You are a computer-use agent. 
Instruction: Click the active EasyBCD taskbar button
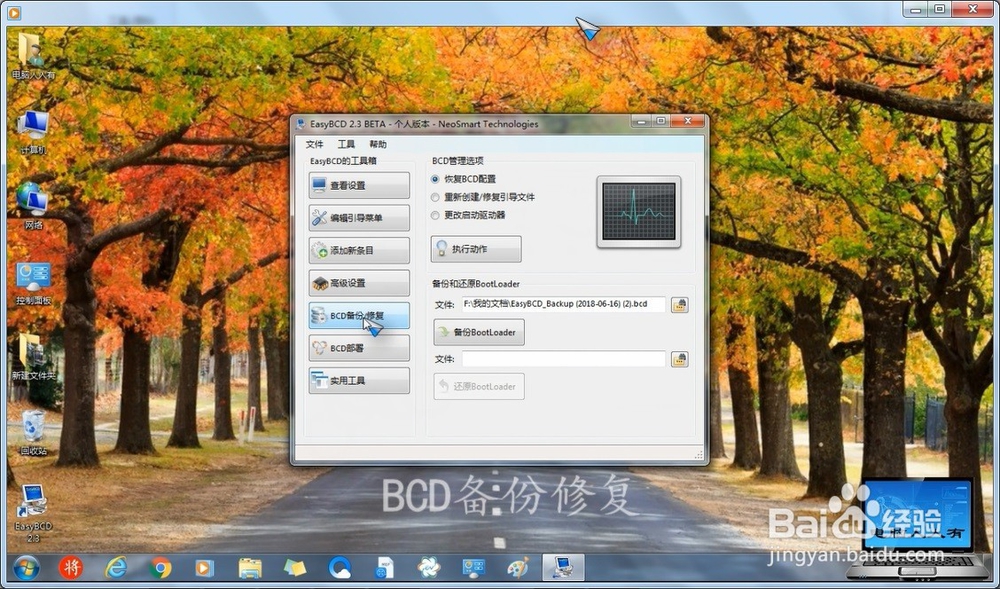click(x=562, y=567)
